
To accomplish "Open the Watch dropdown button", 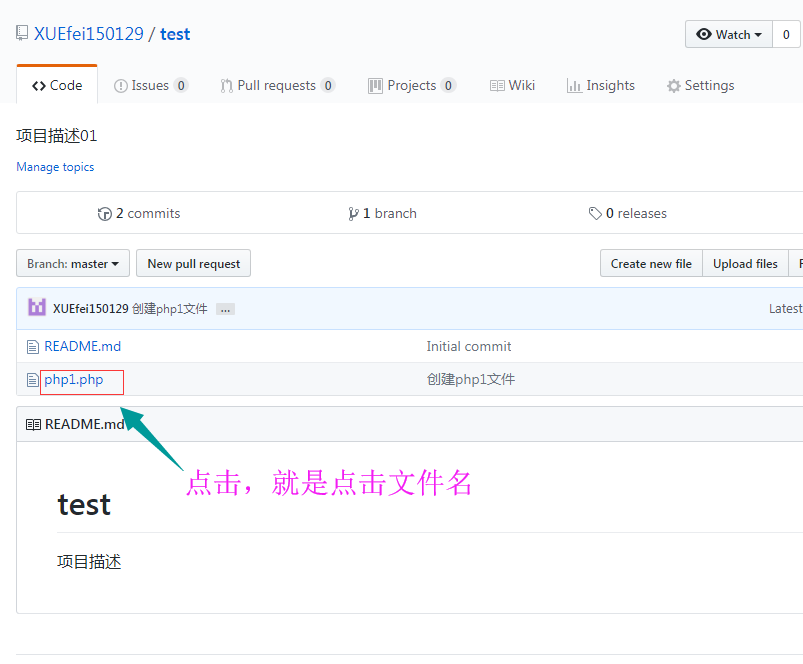I will pyautogui.click(x=729, y=34).
